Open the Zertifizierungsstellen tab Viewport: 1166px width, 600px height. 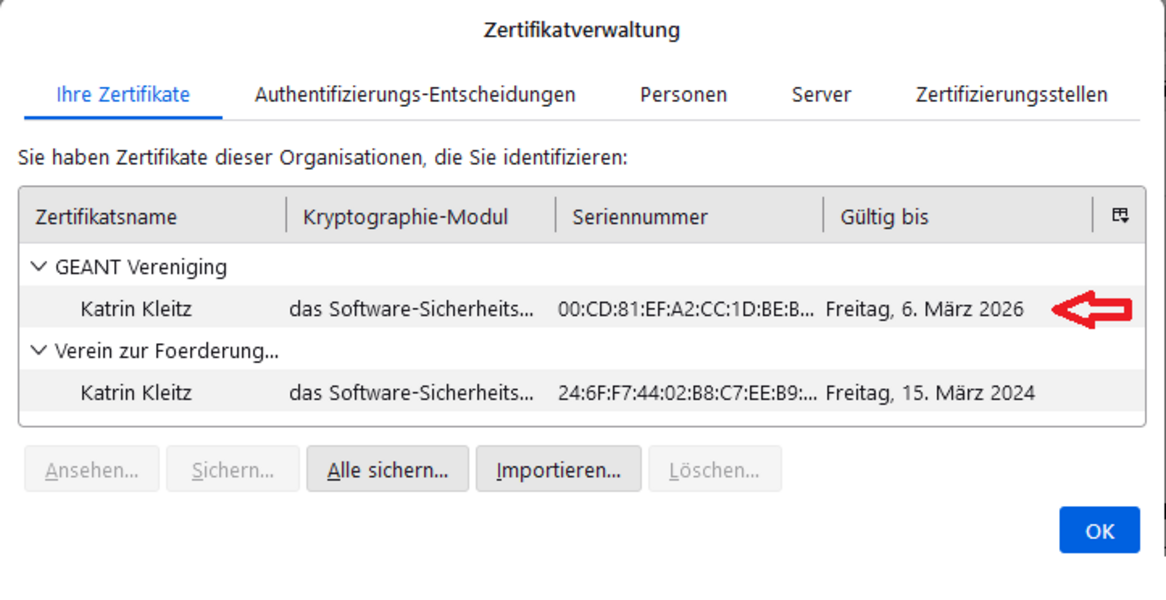(1011, 95)
